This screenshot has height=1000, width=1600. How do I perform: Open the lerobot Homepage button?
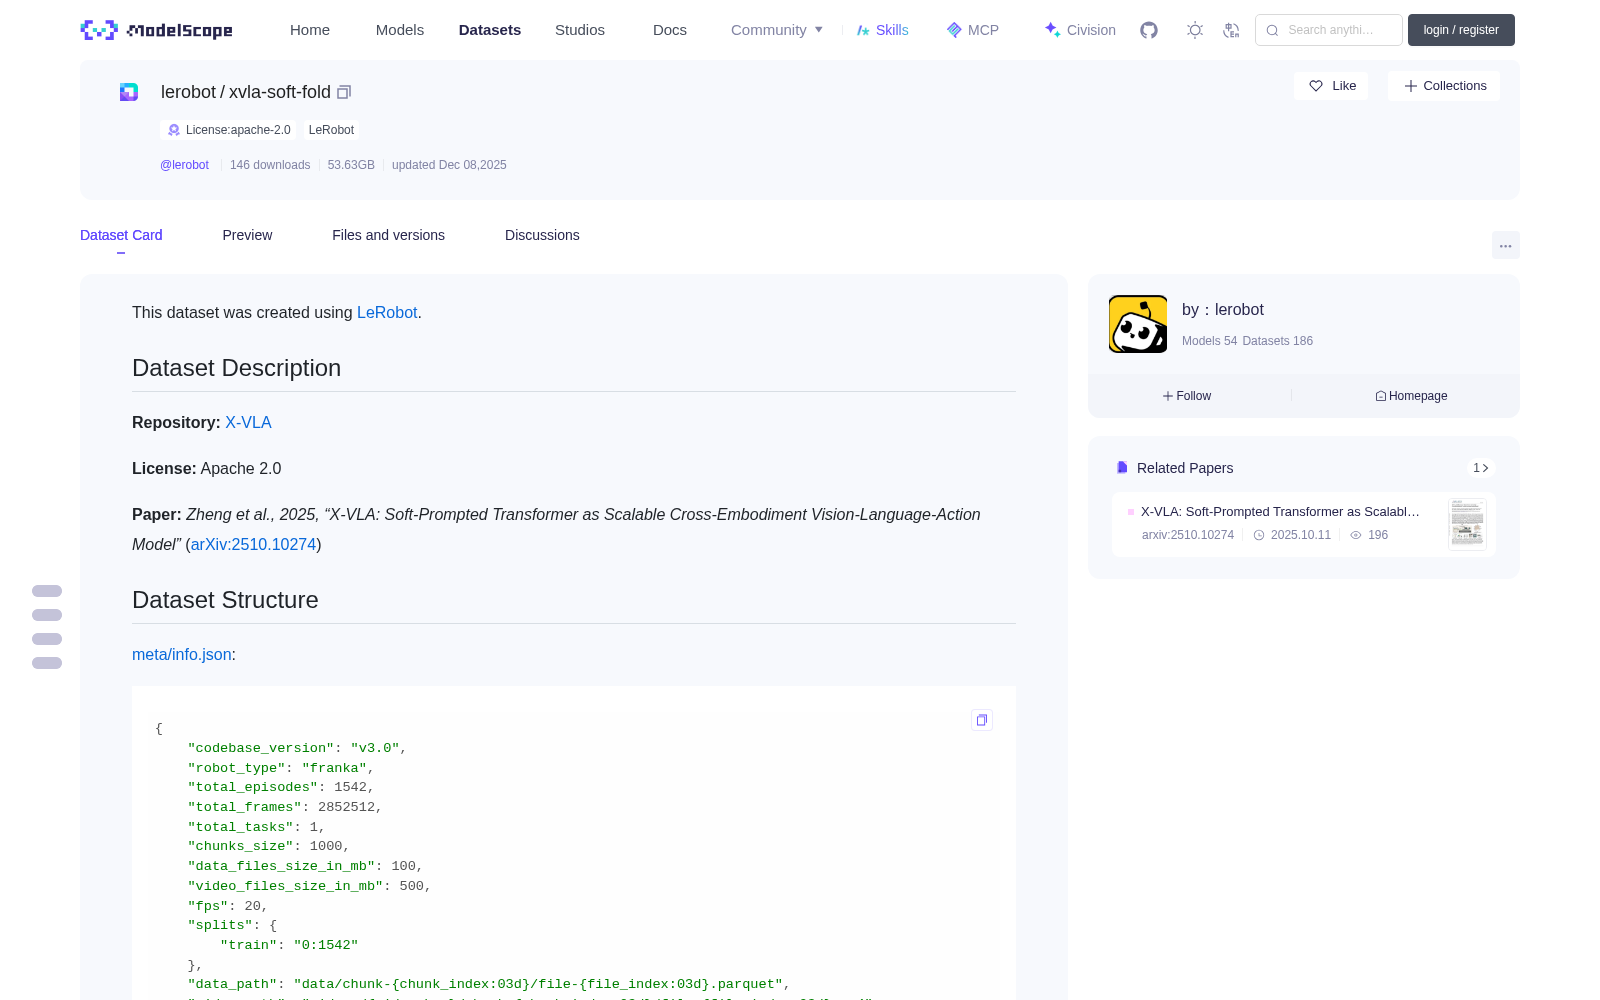(x=1411, y=396)
